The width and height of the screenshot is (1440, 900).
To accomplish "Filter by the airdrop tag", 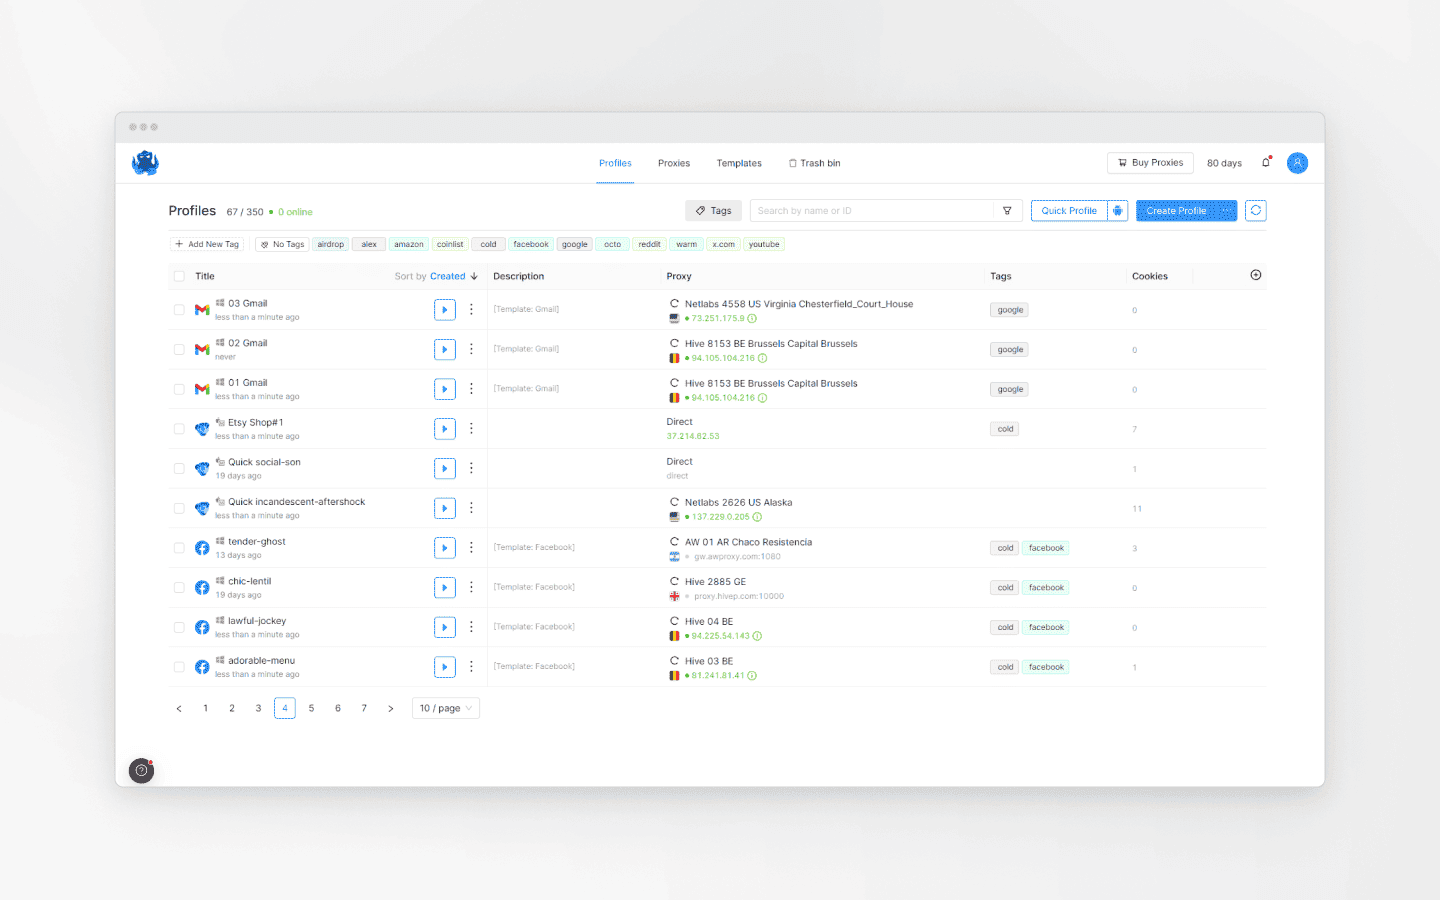I will (330, 244).
